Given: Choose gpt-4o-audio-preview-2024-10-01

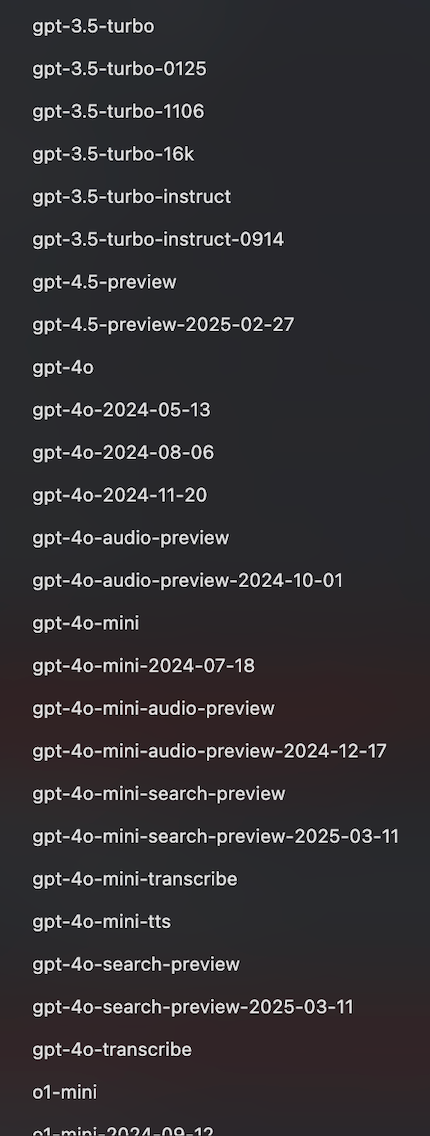Looking at the screenshot, I should (x=187, y=581).
